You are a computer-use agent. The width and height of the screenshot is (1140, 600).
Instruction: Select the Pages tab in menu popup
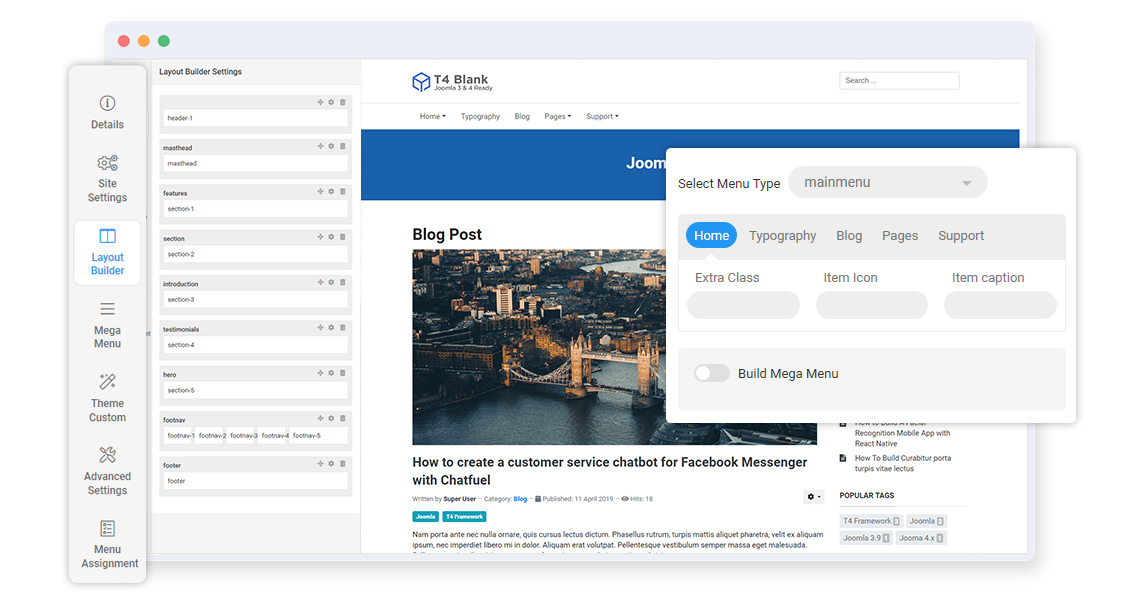click(x=899, y=236)
